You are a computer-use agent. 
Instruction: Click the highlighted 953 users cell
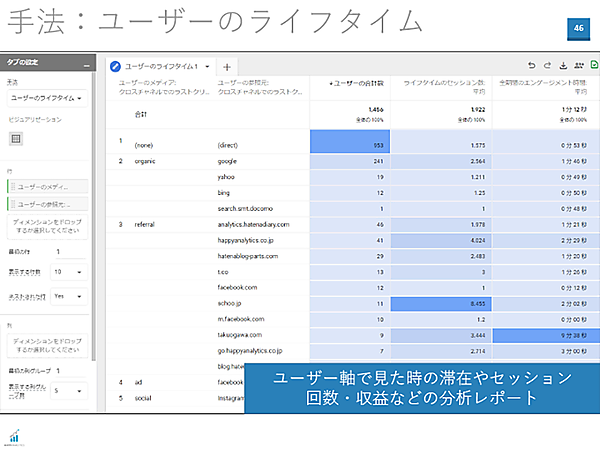pyautogui.click(x=350, y=144)
